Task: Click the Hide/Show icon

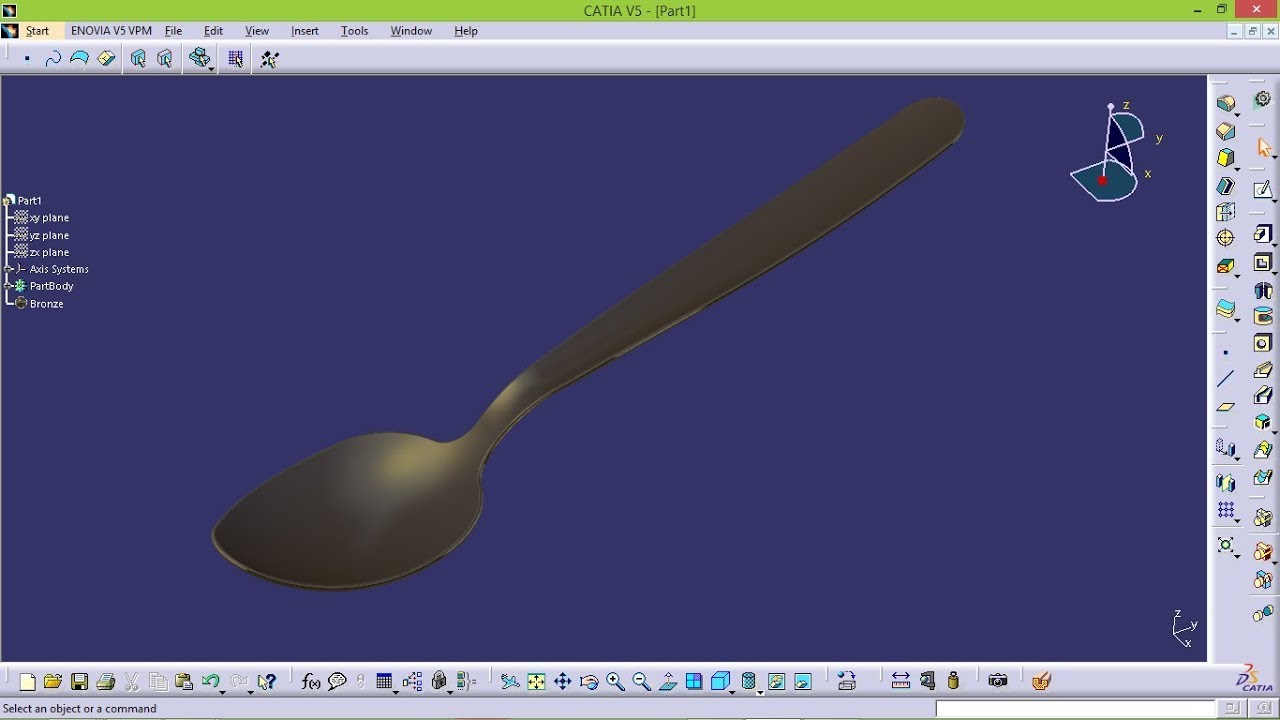Action: [775, 682]
